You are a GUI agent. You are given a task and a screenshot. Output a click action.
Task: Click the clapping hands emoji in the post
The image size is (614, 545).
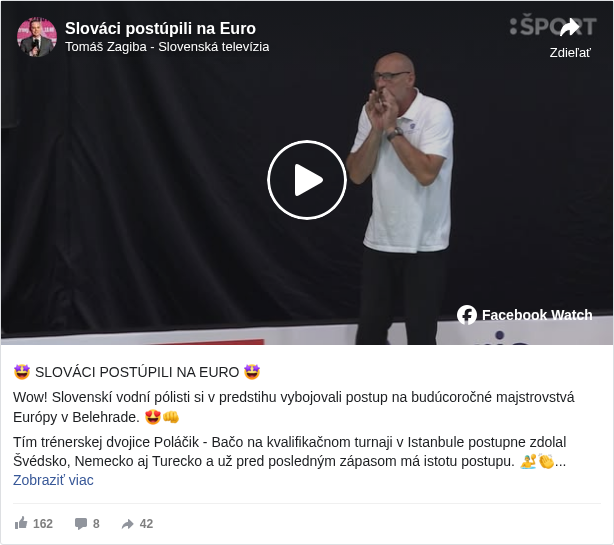click(546, 461)
